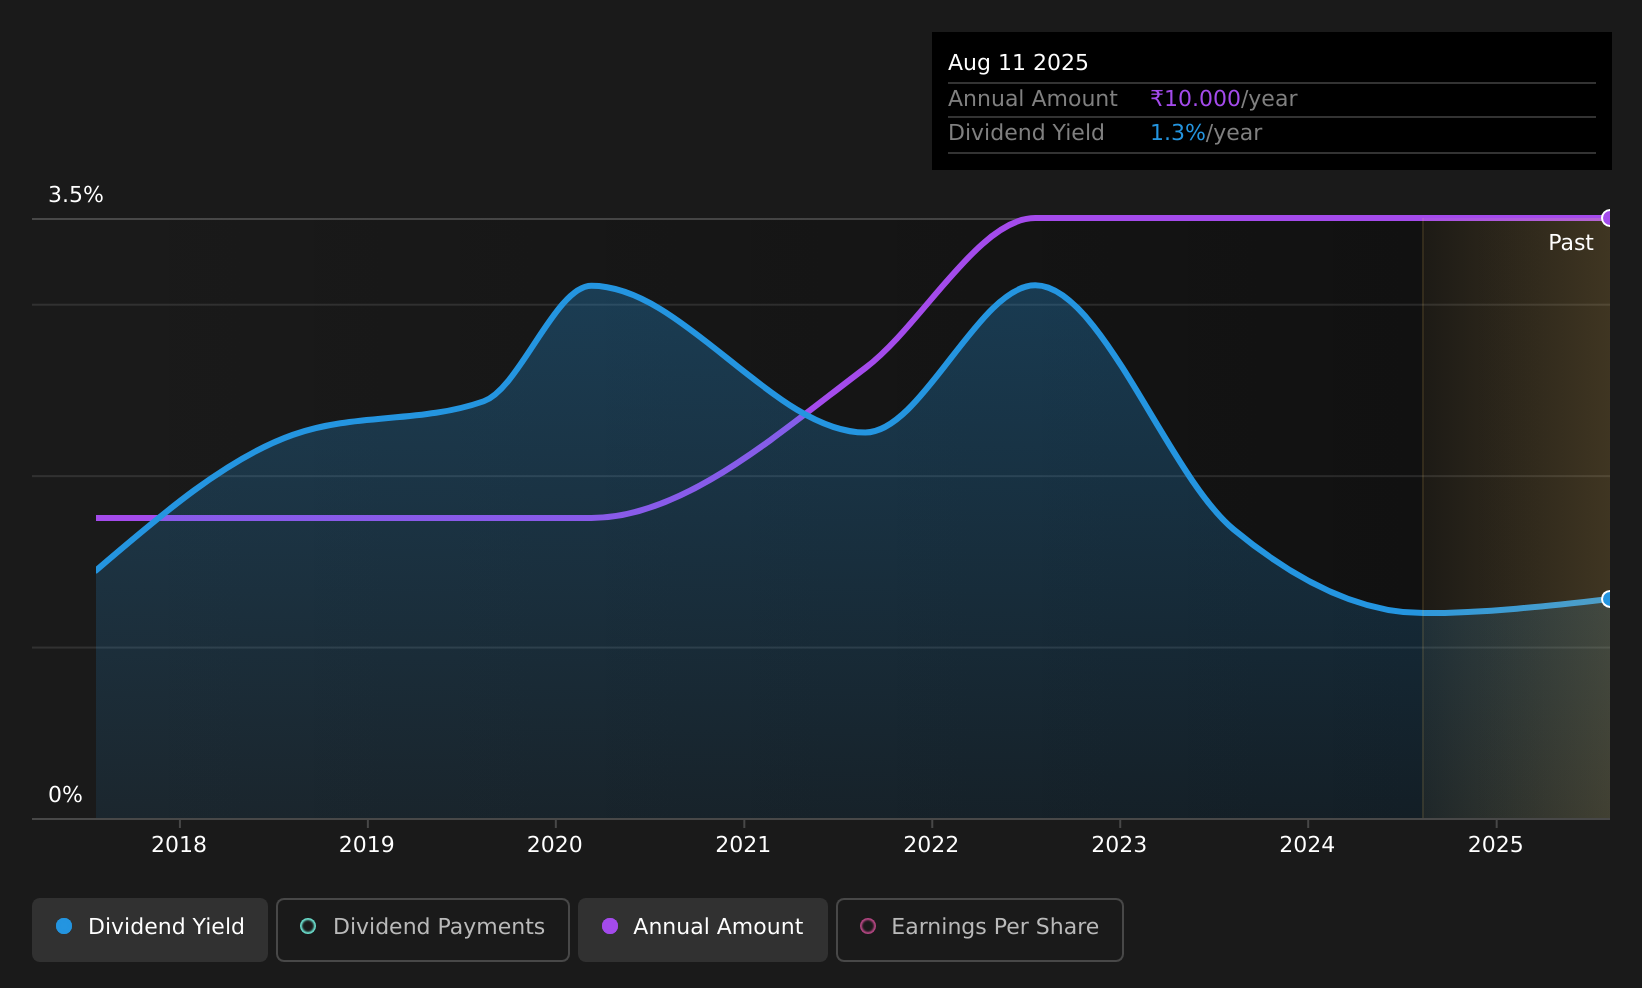This screenshot has height=988, width=1642.
Task: Click the blue Dividend Yield legend dot
Action: (64, 926)
